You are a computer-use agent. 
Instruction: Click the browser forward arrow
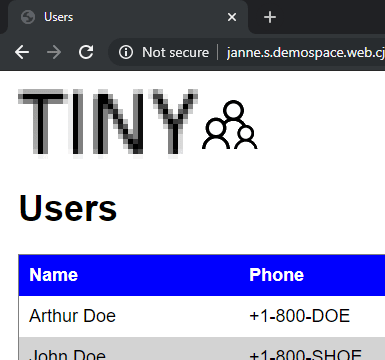54,52
